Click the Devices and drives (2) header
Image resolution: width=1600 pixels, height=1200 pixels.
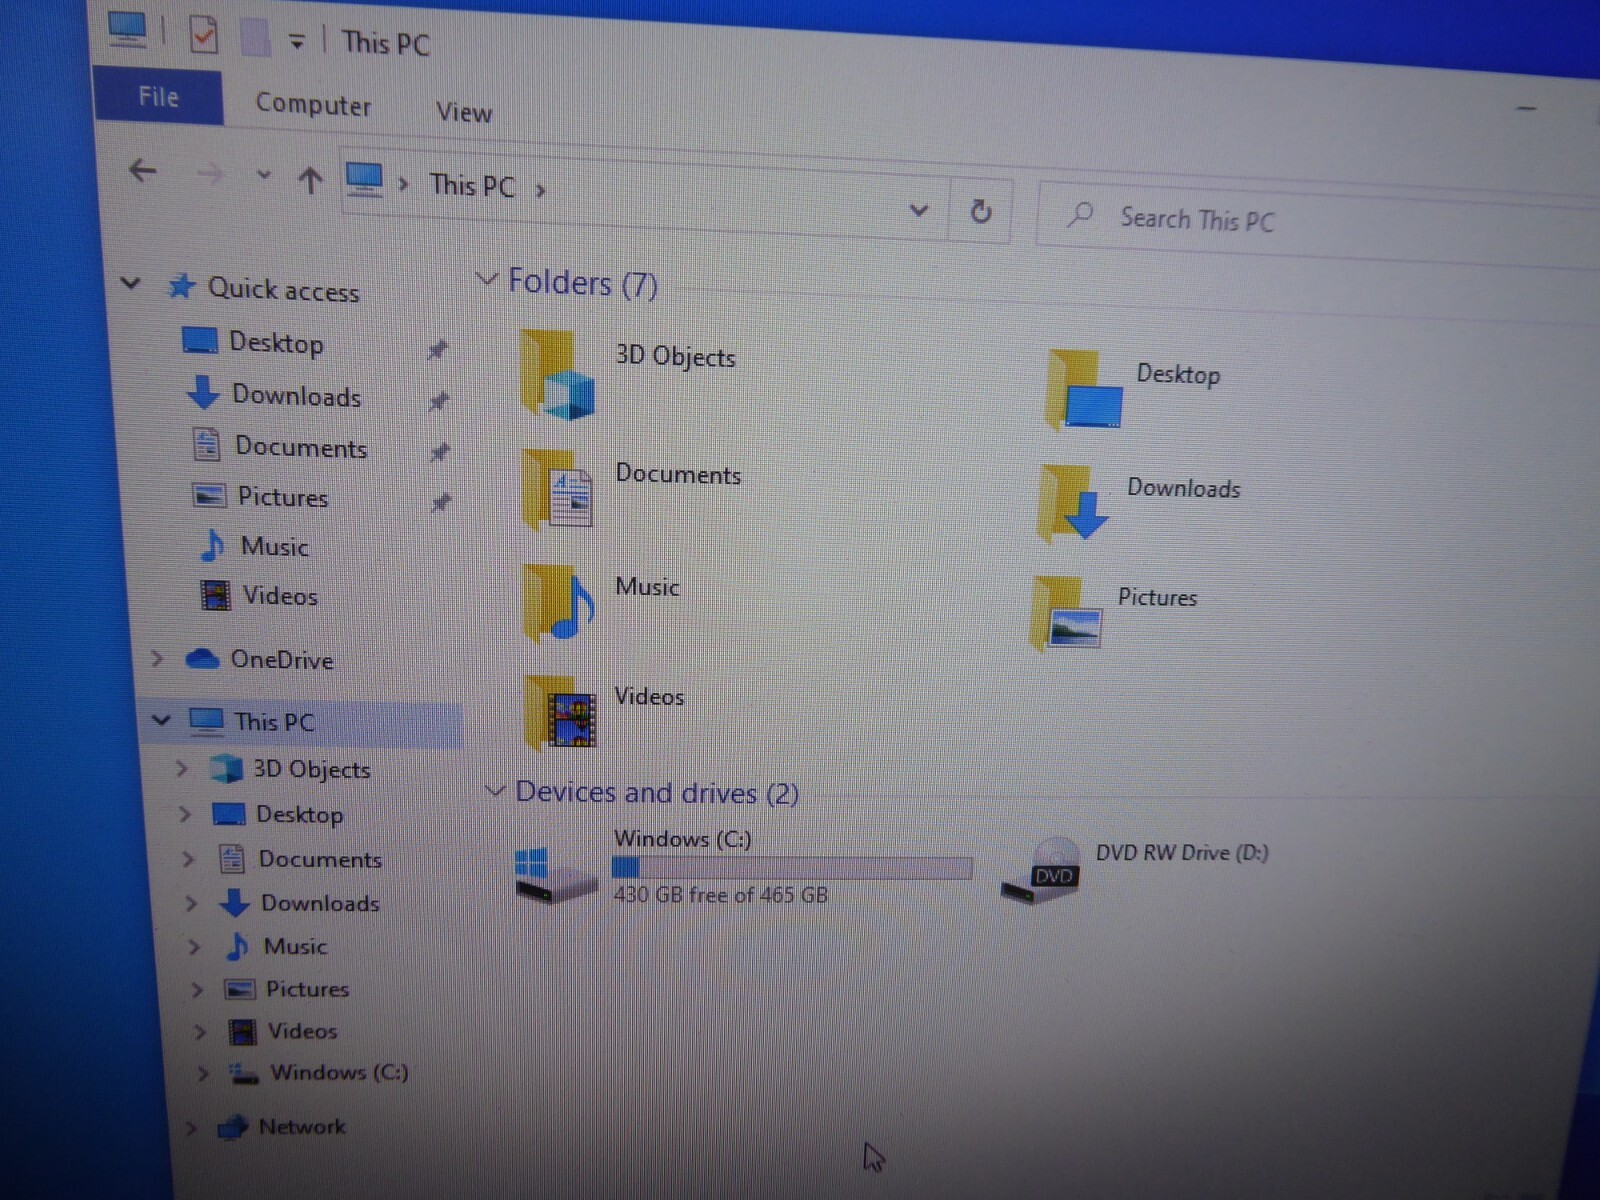[x=657, y=793]
